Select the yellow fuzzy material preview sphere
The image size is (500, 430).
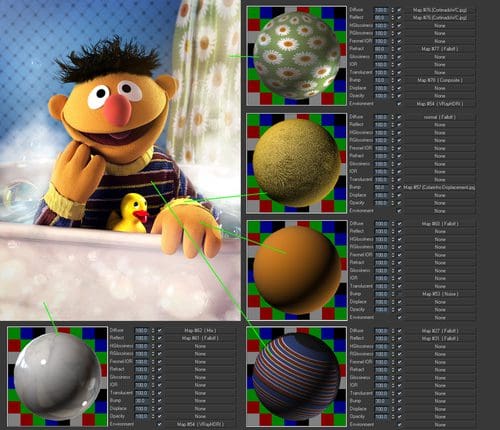point(297,163)
